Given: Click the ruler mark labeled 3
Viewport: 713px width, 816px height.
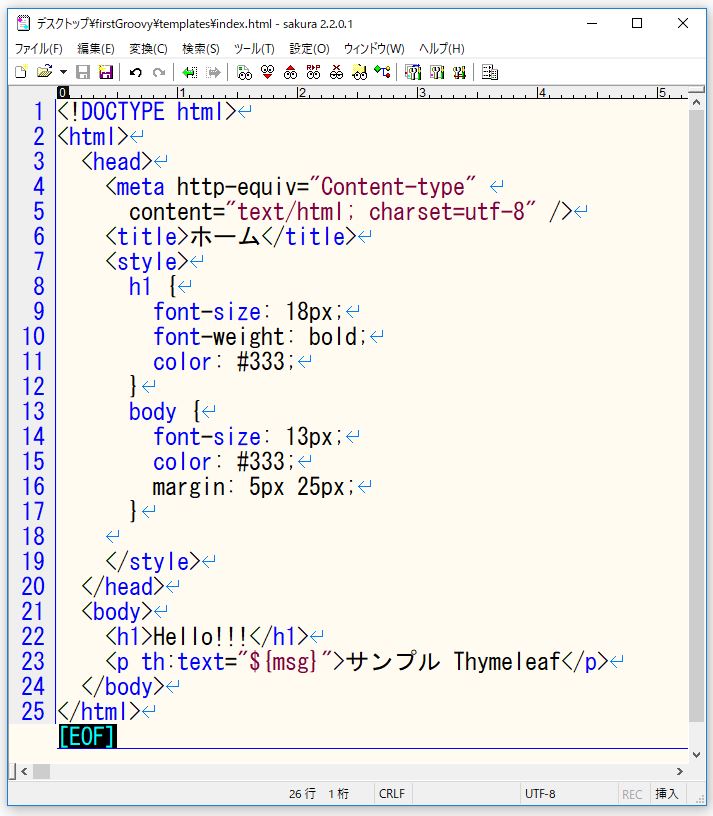Looking at the screenshot, I should coord(423,93).
